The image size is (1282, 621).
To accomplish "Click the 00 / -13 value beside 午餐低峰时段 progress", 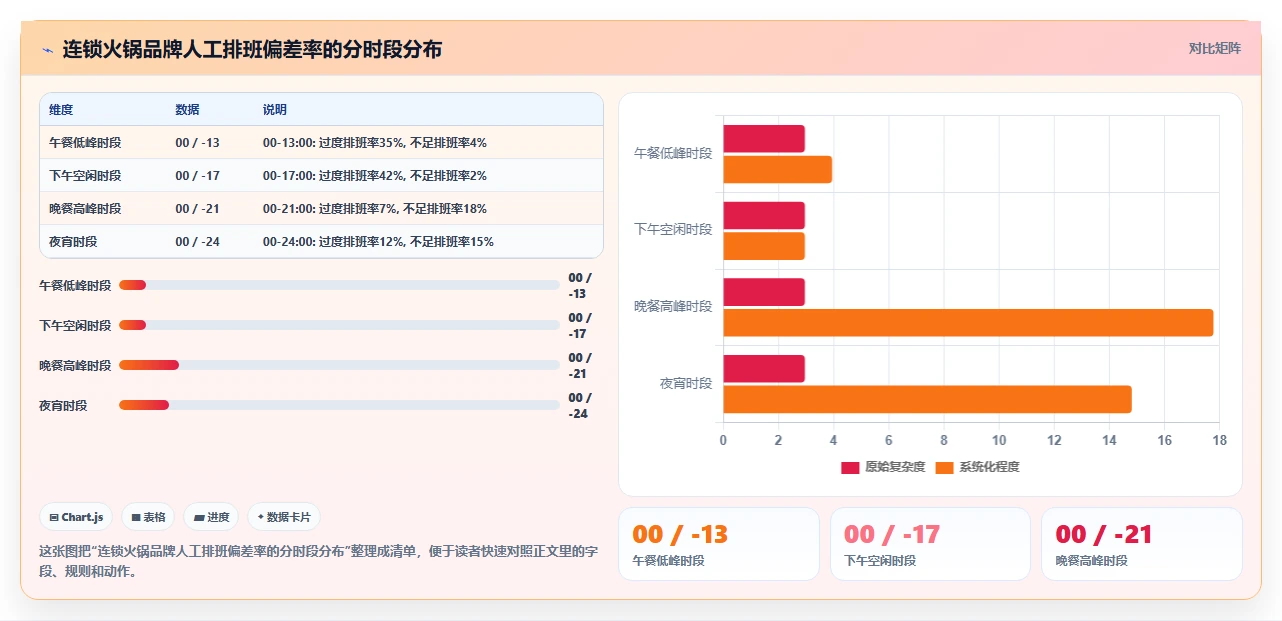I will [580, 286].
